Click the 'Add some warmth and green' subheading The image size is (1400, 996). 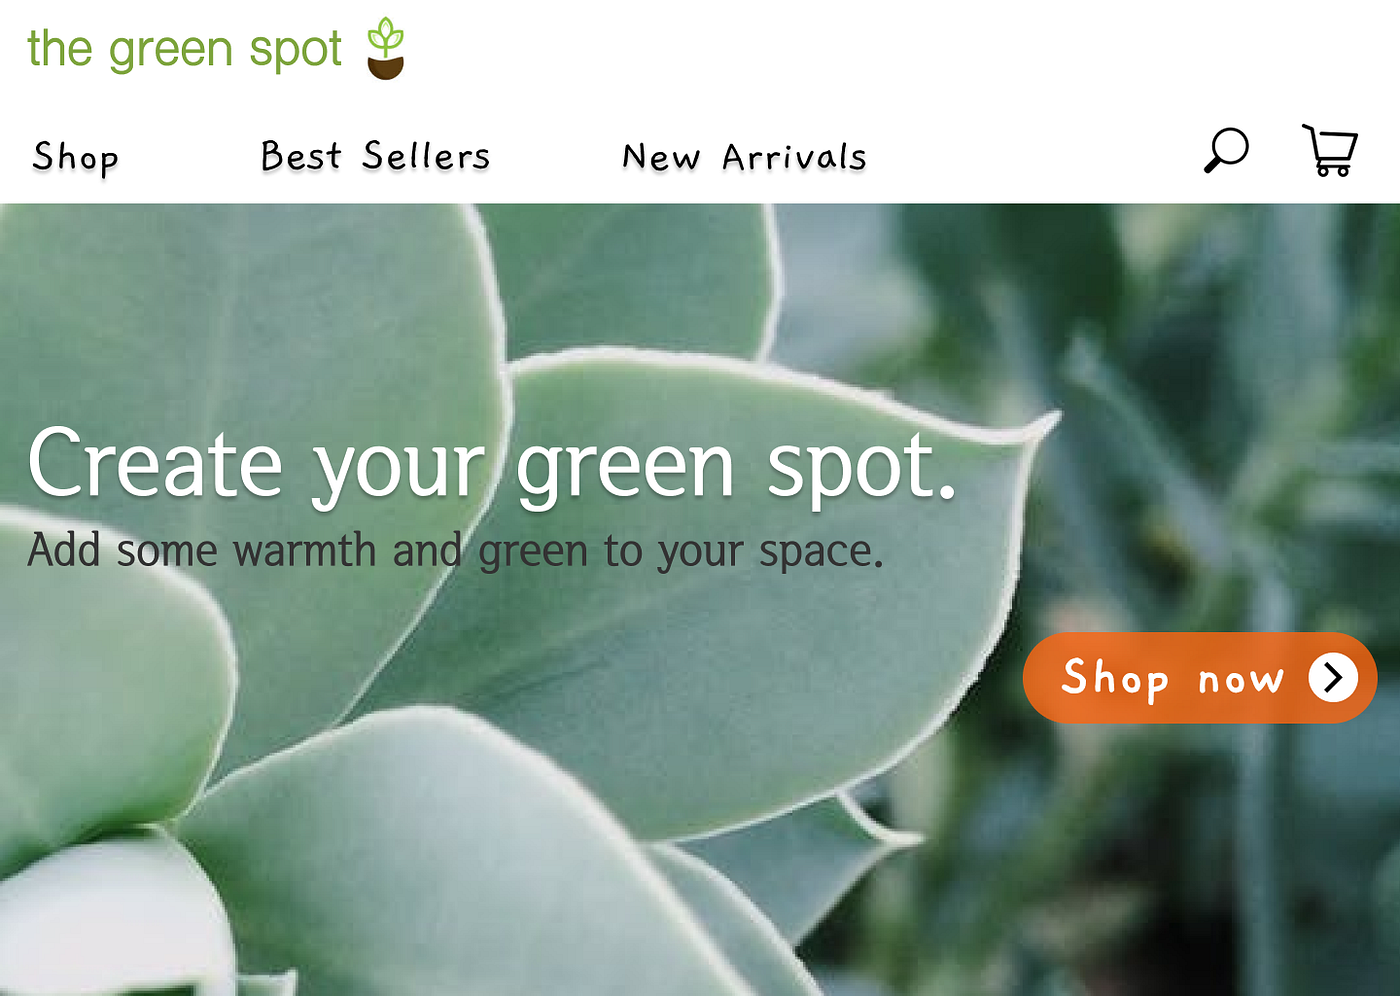[455, 551]
